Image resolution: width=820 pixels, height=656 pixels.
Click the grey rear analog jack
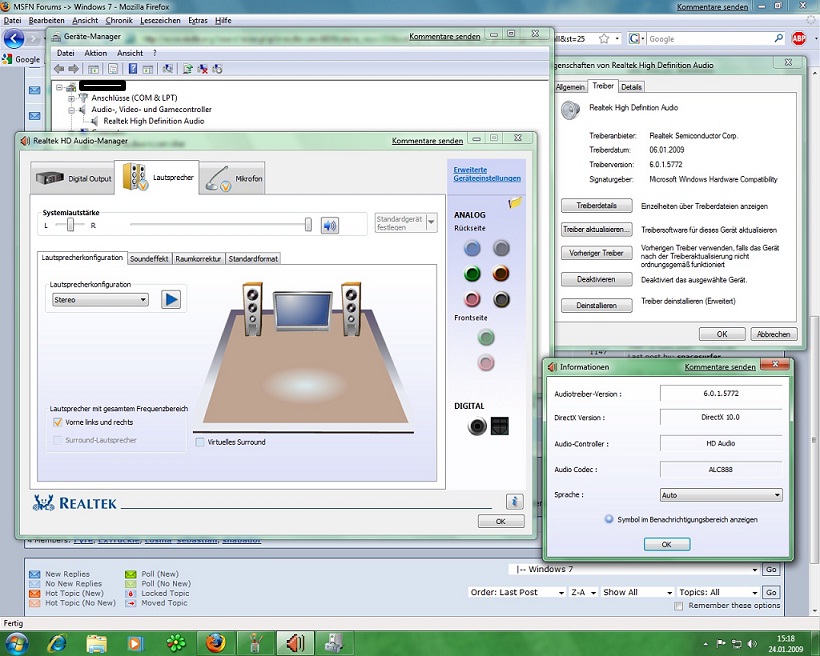(501, 248)
